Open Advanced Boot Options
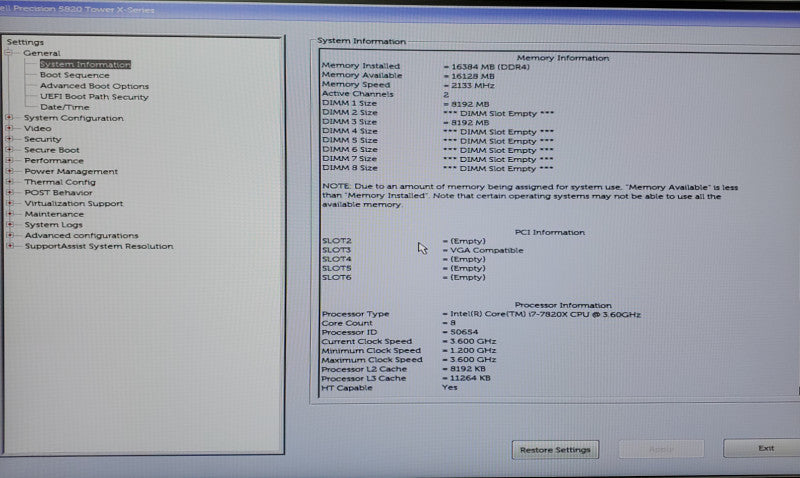The width and height of the screenshot is (800, 478). pyautogui.click(x=94, y=86)
